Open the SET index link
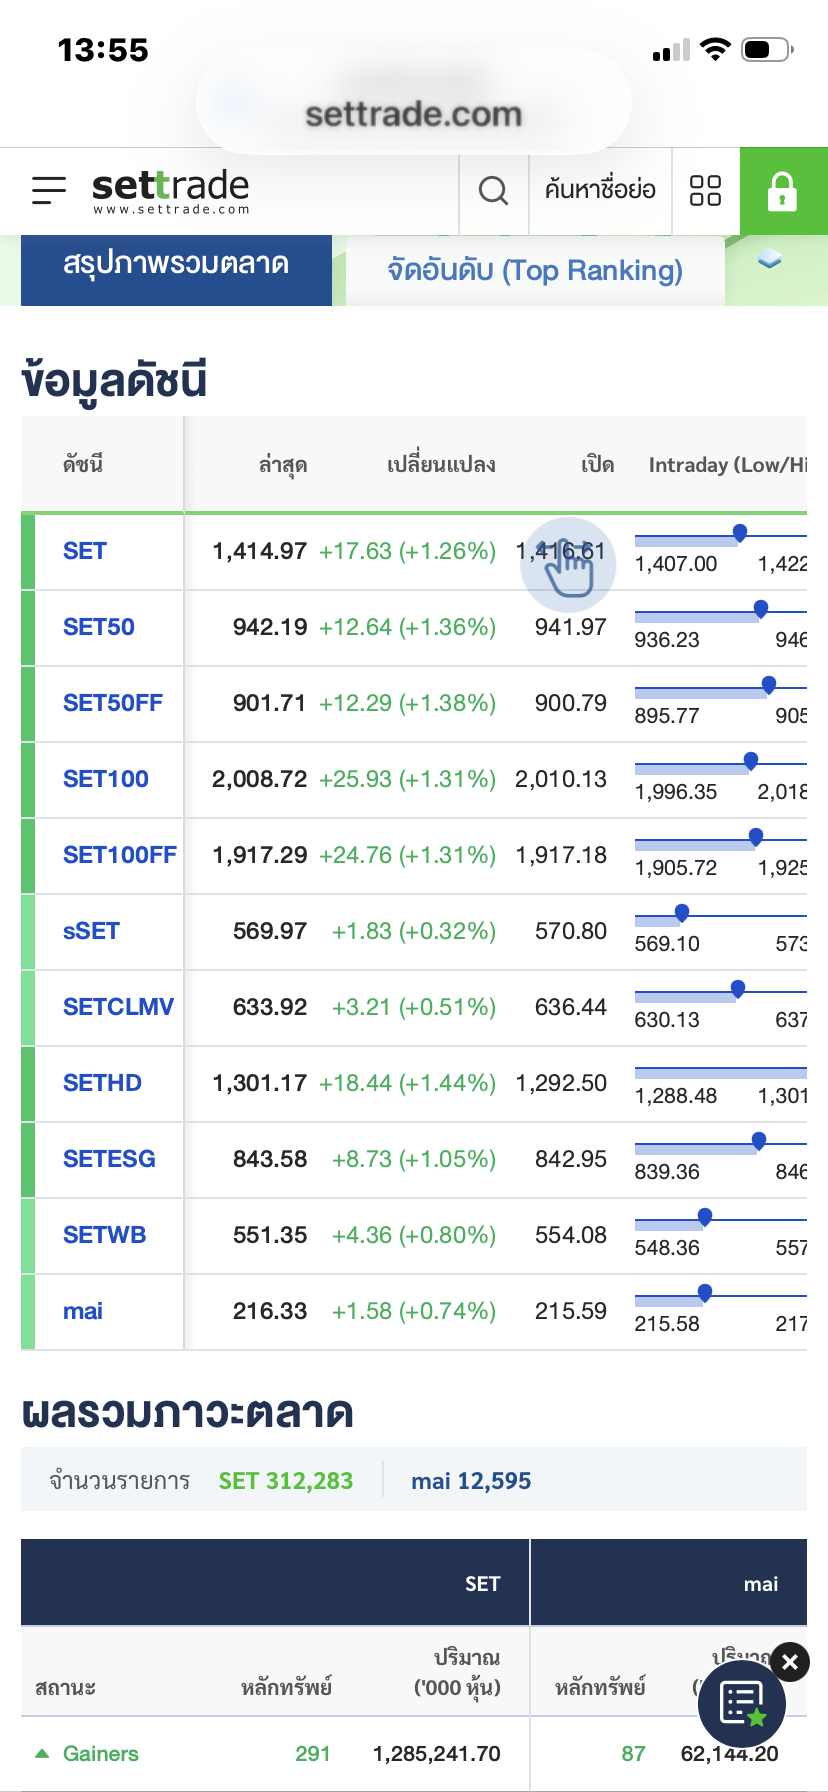 pos(85,551)
